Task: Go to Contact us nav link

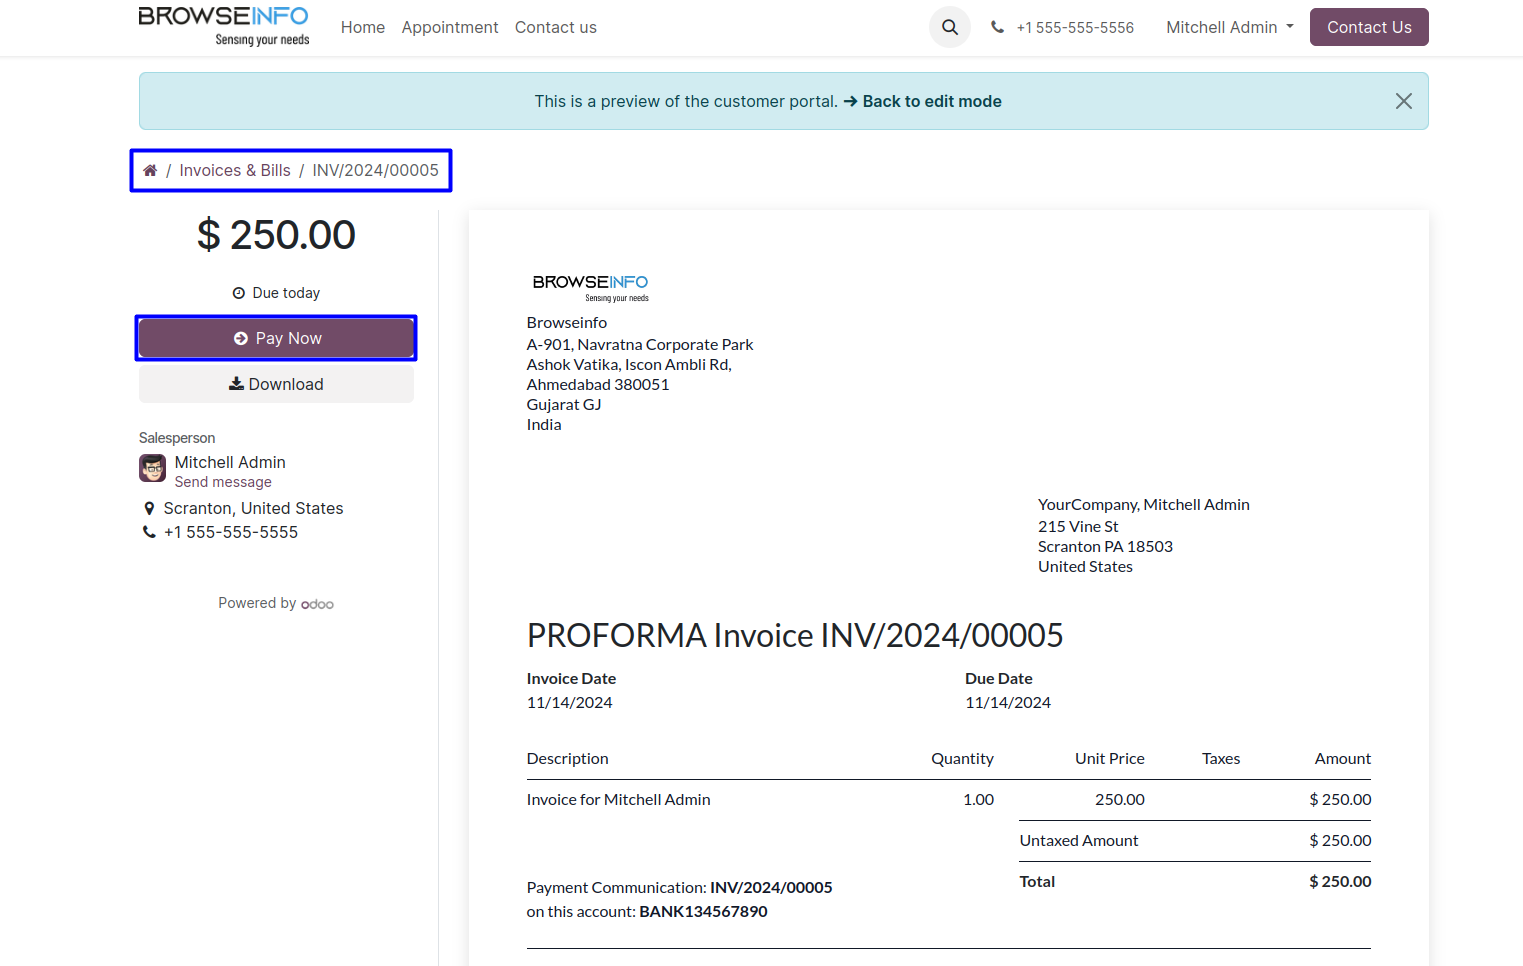Action: (x=555, y=28)
